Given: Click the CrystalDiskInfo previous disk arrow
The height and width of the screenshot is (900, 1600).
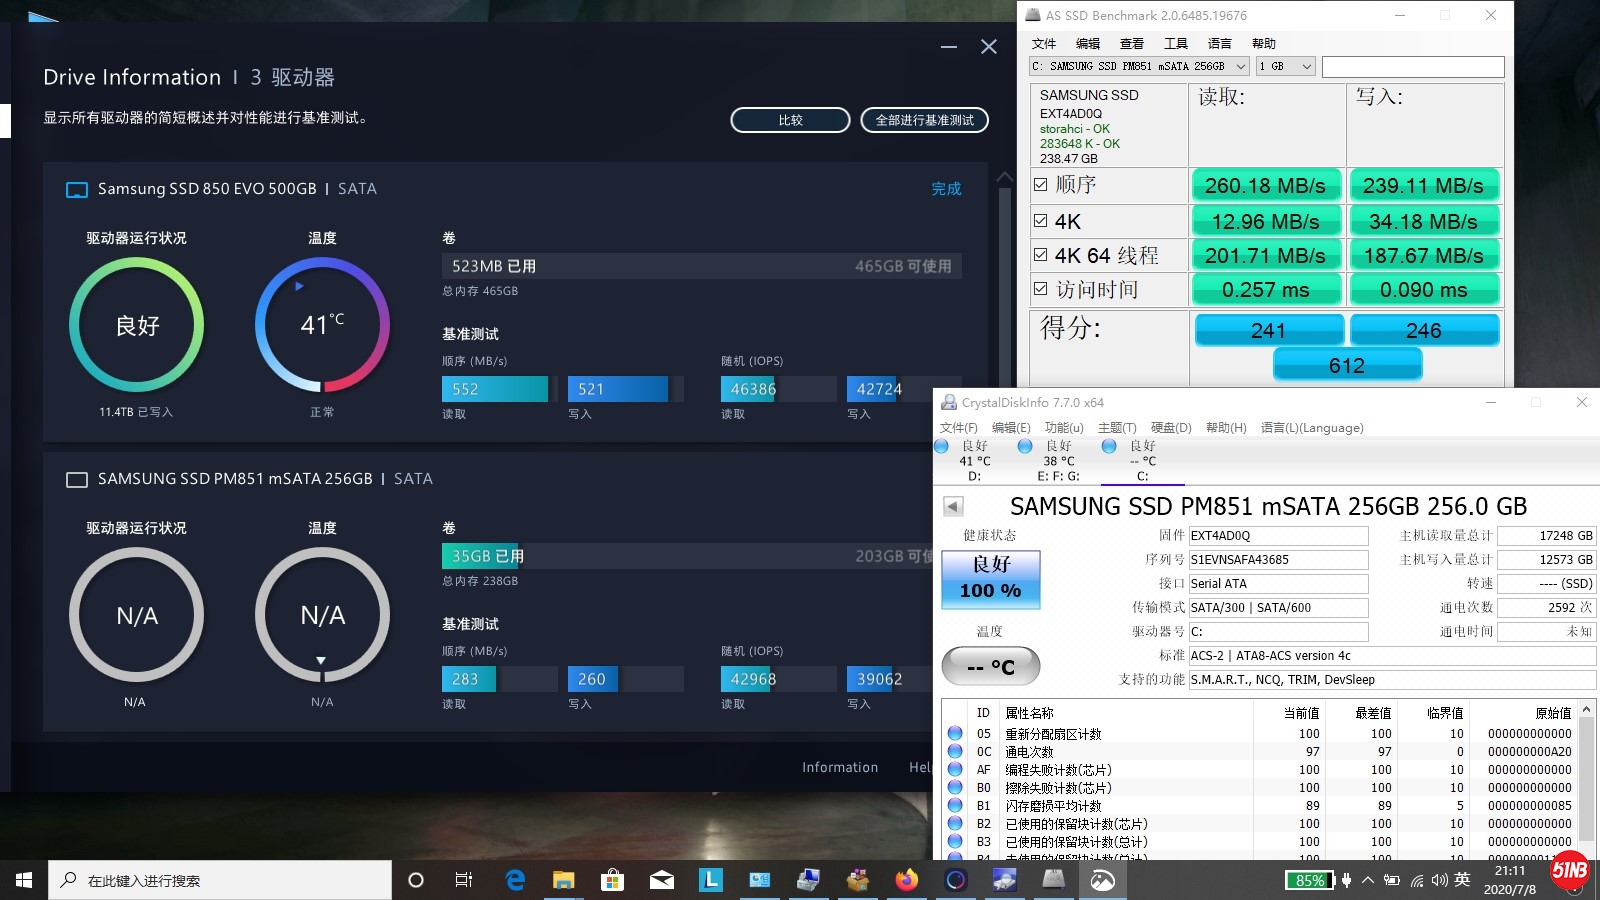Looking at the screenshot, I should point(953,506).
